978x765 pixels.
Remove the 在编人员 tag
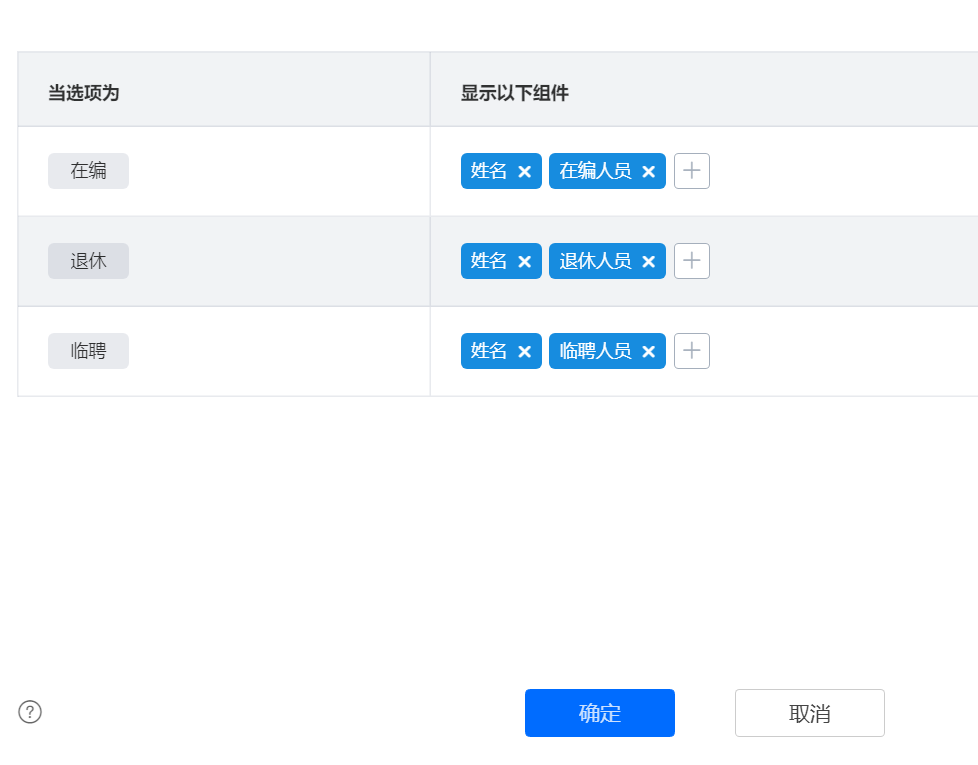[x=648, y=172]
